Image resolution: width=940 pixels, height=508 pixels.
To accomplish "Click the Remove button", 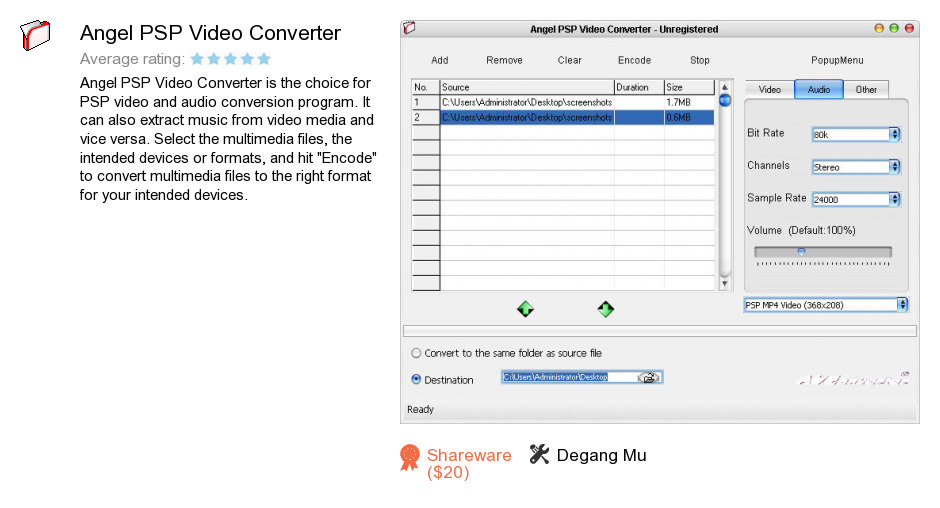I will (504, 60).
